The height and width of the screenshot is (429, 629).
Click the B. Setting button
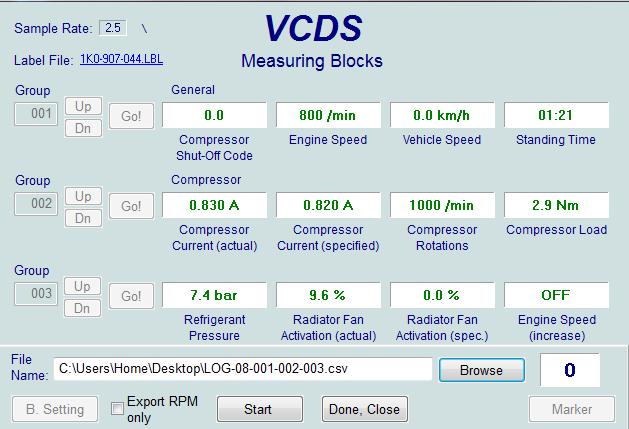click(x=55, y=409)
